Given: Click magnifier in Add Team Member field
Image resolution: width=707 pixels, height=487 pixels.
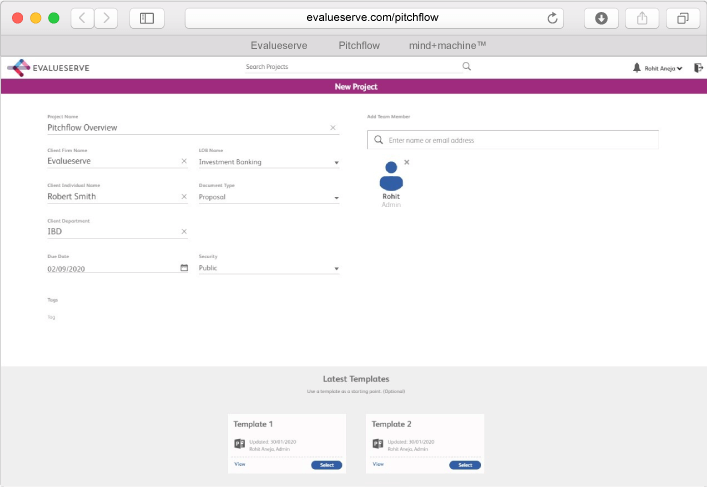Looking at the screenshot, I should click(x=378, y=140).
